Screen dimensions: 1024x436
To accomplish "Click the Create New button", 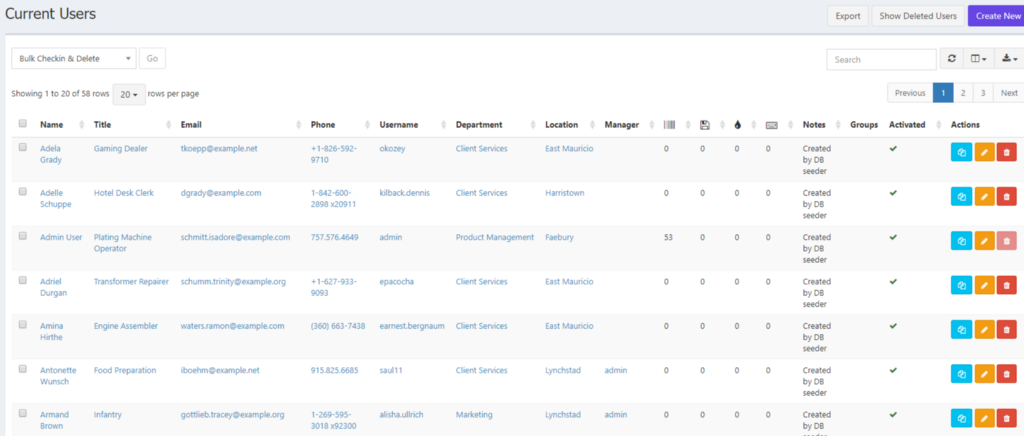I will tap(995, 15).
